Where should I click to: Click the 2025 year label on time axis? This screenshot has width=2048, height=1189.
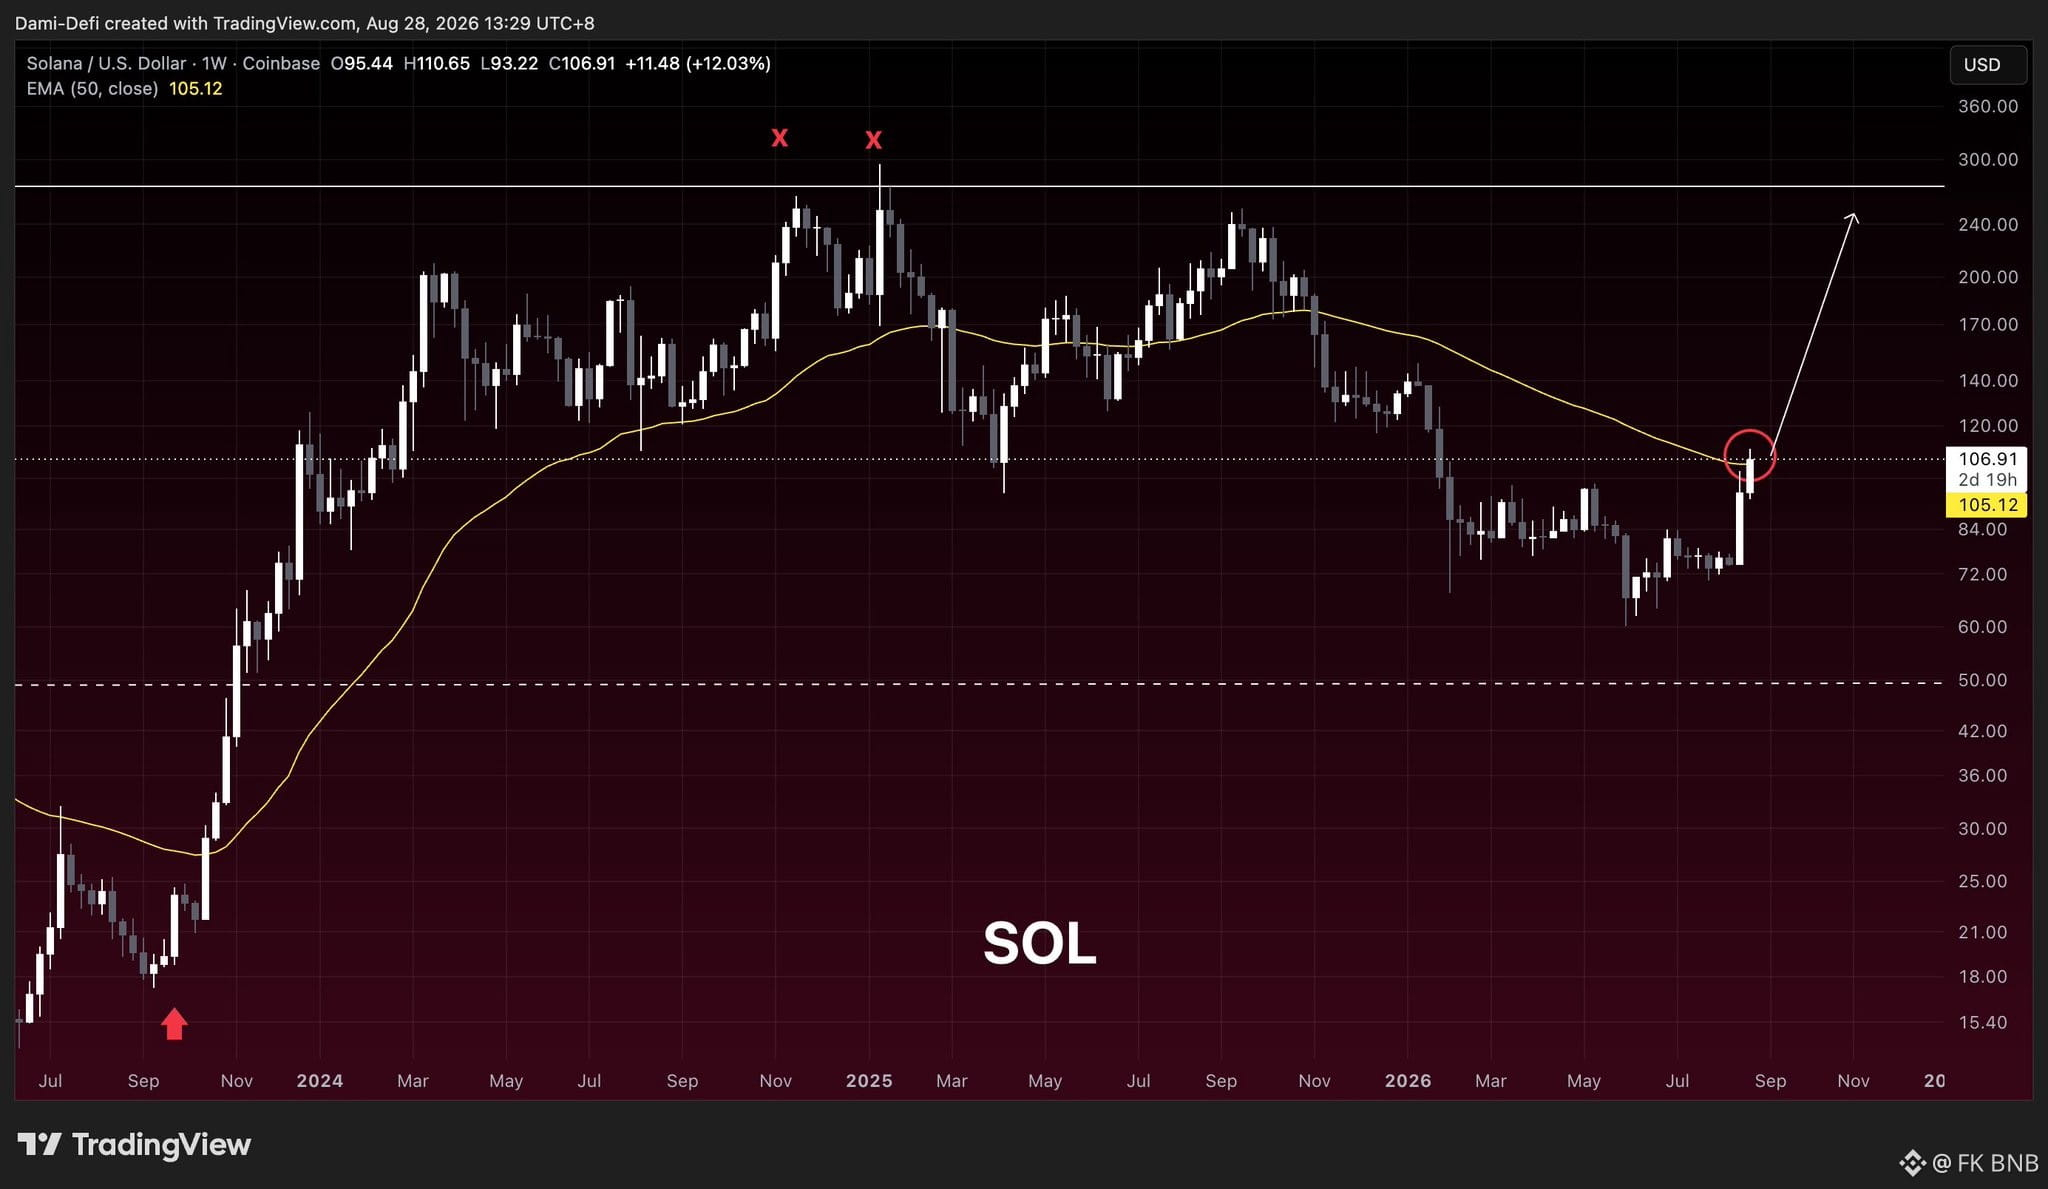point(869,1081)
